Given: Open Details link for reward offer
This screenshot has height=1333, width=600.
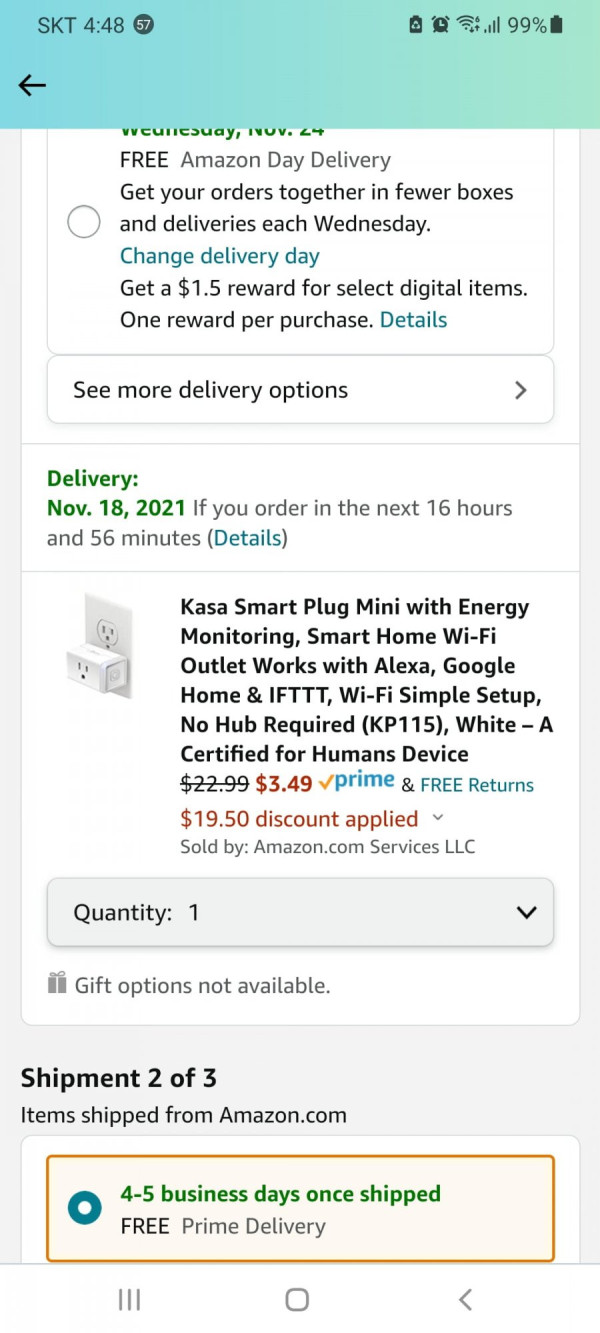Looking at the screenshot, I should tap(413, 320).
